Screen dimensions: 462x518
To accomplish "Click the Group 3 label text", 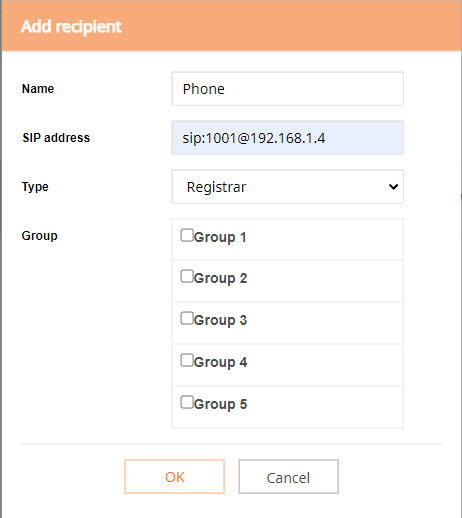I will 220,321.
